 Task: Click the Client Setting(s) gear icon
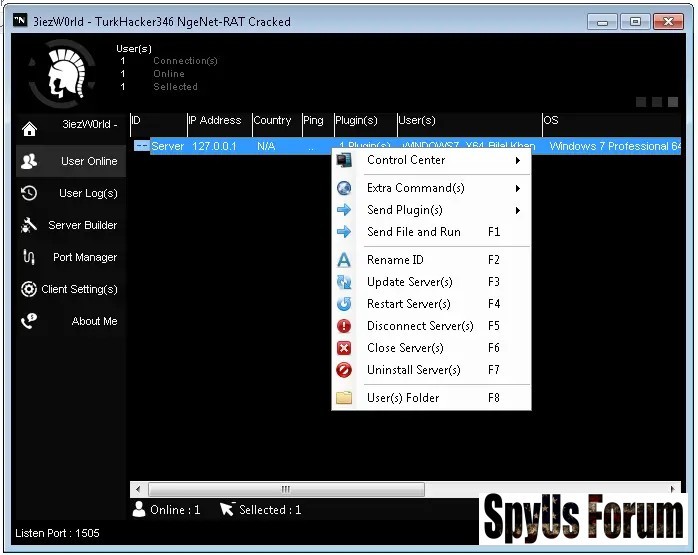pyautogui.click(x=29, y=289)
